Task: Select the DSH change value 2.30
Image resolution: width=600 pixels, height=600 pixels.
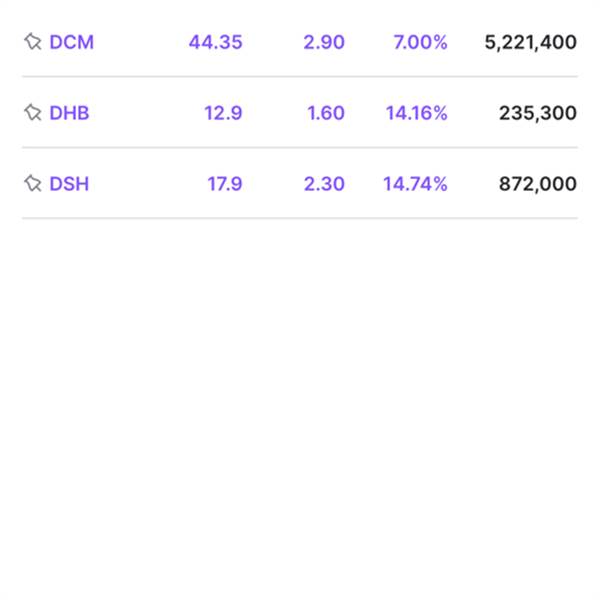Action: click(325, 183)
